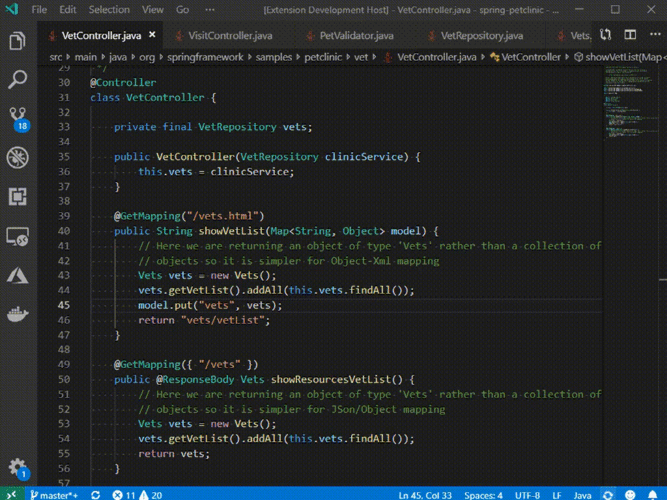Viewport: 667px width, 500px height.
Task: Change end of line sequence LF
Action: [557, 495]
